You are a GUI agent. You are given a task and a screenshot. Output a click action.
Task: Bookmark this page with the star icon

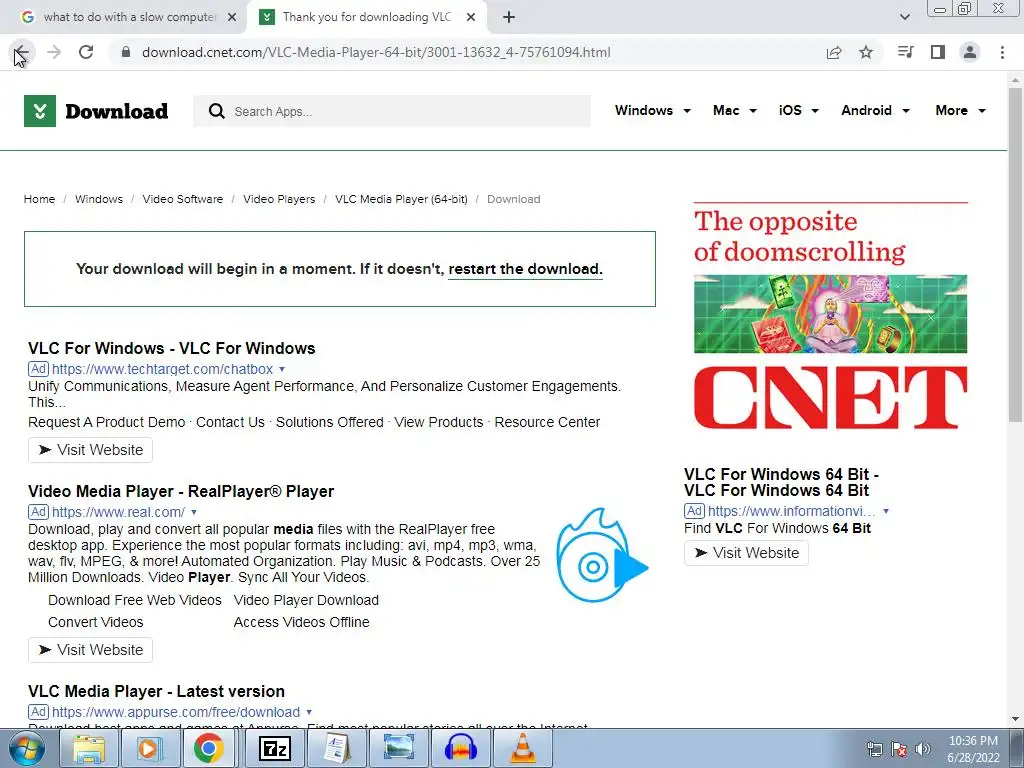(x=866, y=52)
